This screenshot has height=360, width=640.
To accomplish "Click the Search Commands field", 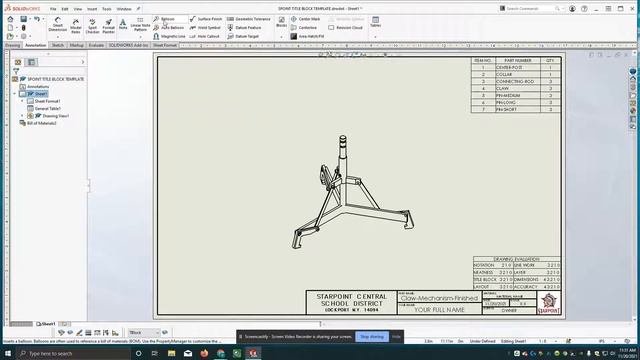I will tap(531, 9).
